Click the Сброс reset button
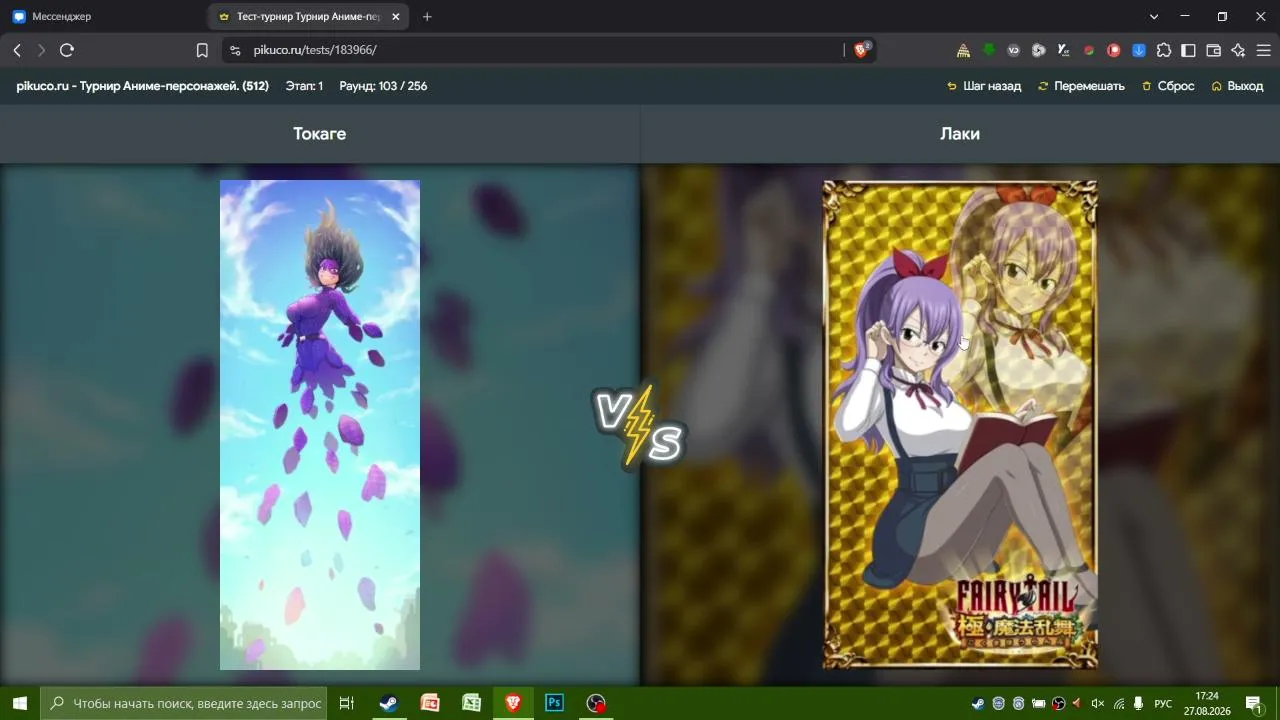This screenshot has width=1280, height=720. click(1168, 86)
